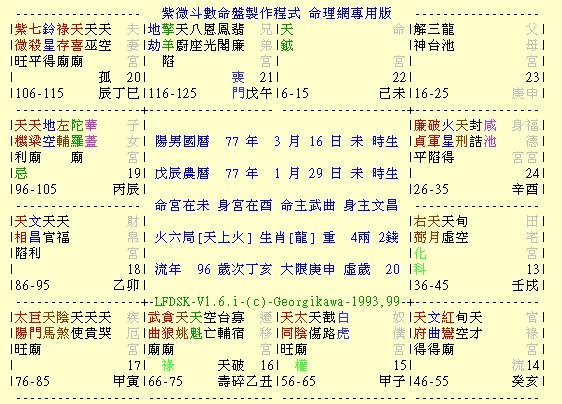The height and width of the screenshot is (404, 562).
Task: Click the LFDSK-V1.6.i Georgikawa version text
Action: (x=276, y=301)
